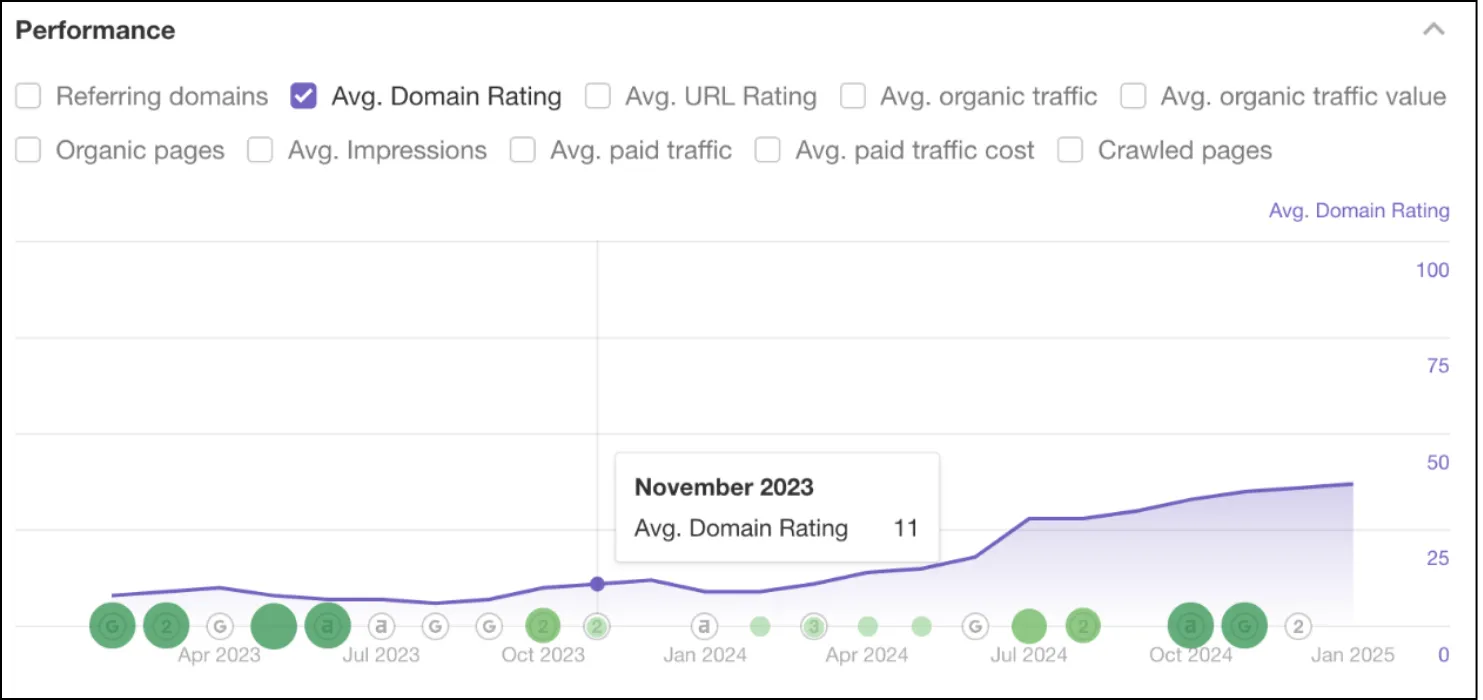Click the large green 'a' marker above Oct 2024

(x=1191, y=627)
